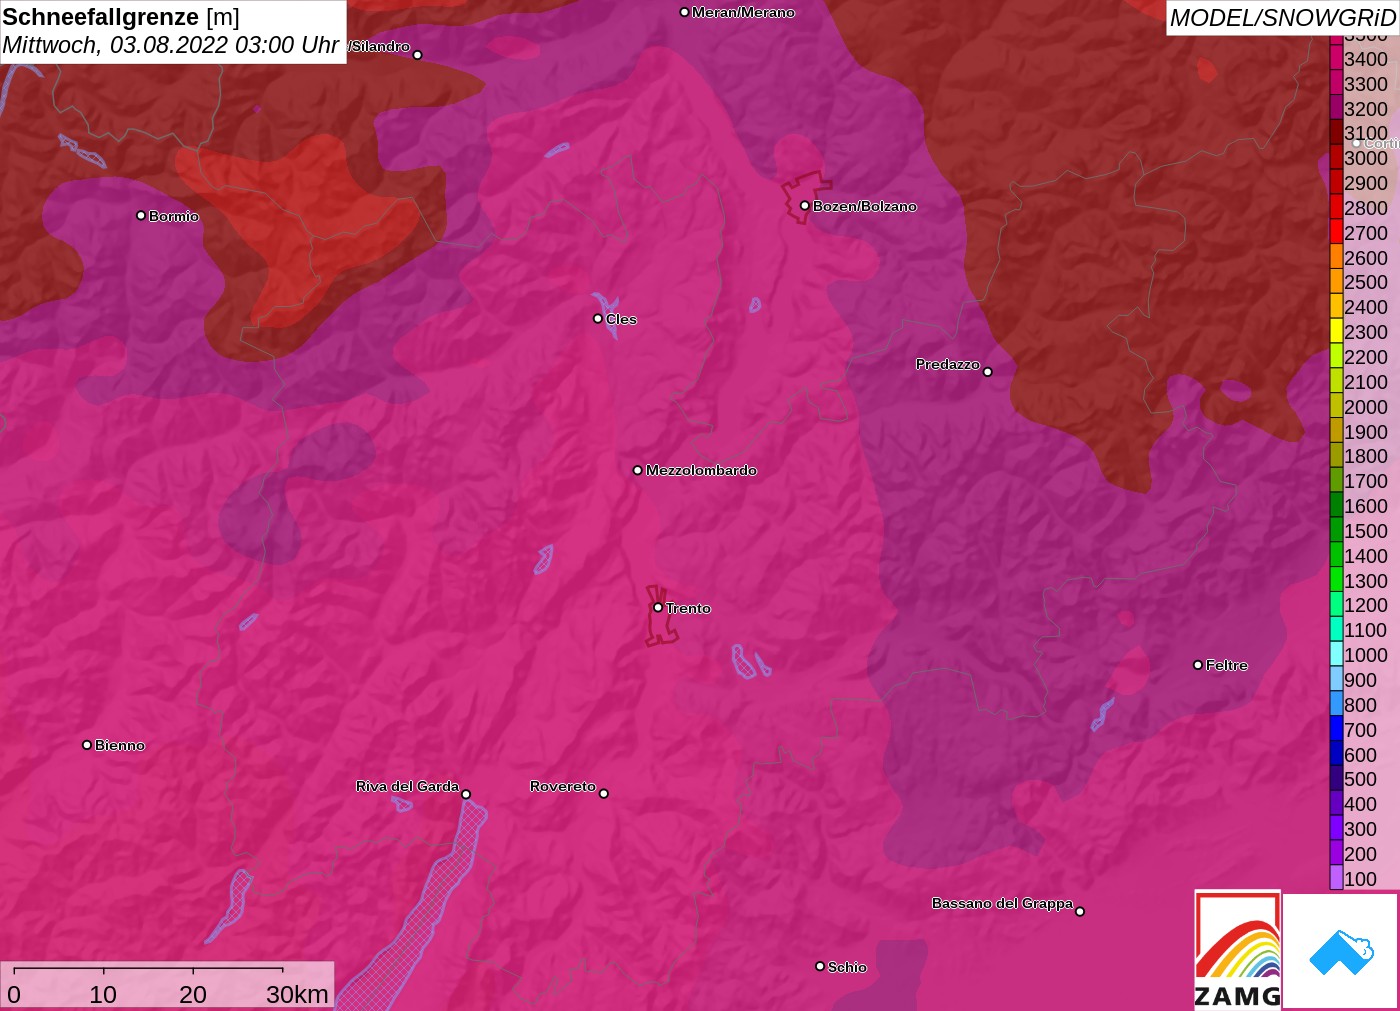This screenshot has height=1011, width=1400.
Task: Select the Bienno marker dot
Action: [87, 744]
